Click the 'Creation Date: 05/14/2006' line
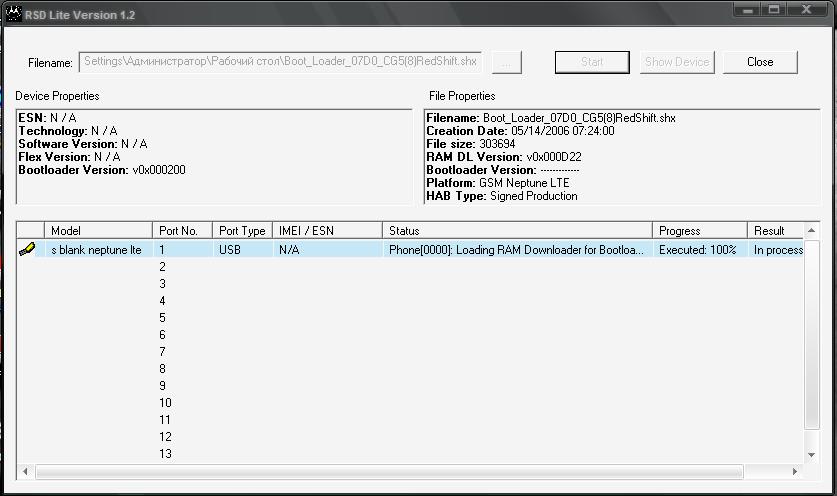Image resolution: width=837 pixels, height=496 pixels. [x=520, y=131]
